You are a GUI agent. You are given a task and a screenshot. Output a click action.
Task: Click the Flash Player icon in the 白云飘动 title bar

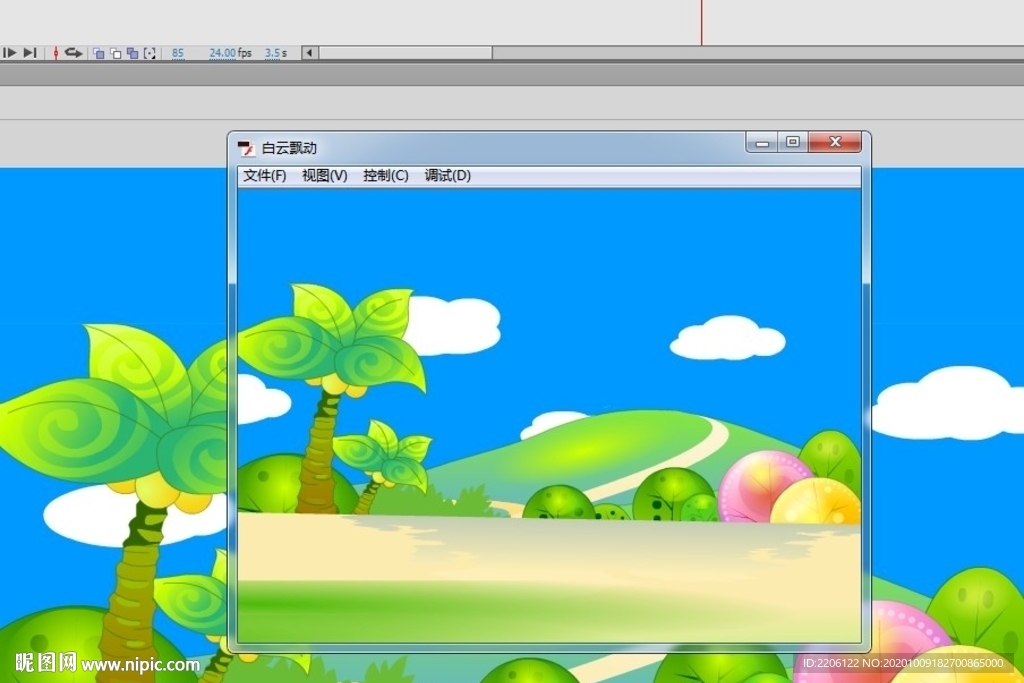tap(246, 148)
